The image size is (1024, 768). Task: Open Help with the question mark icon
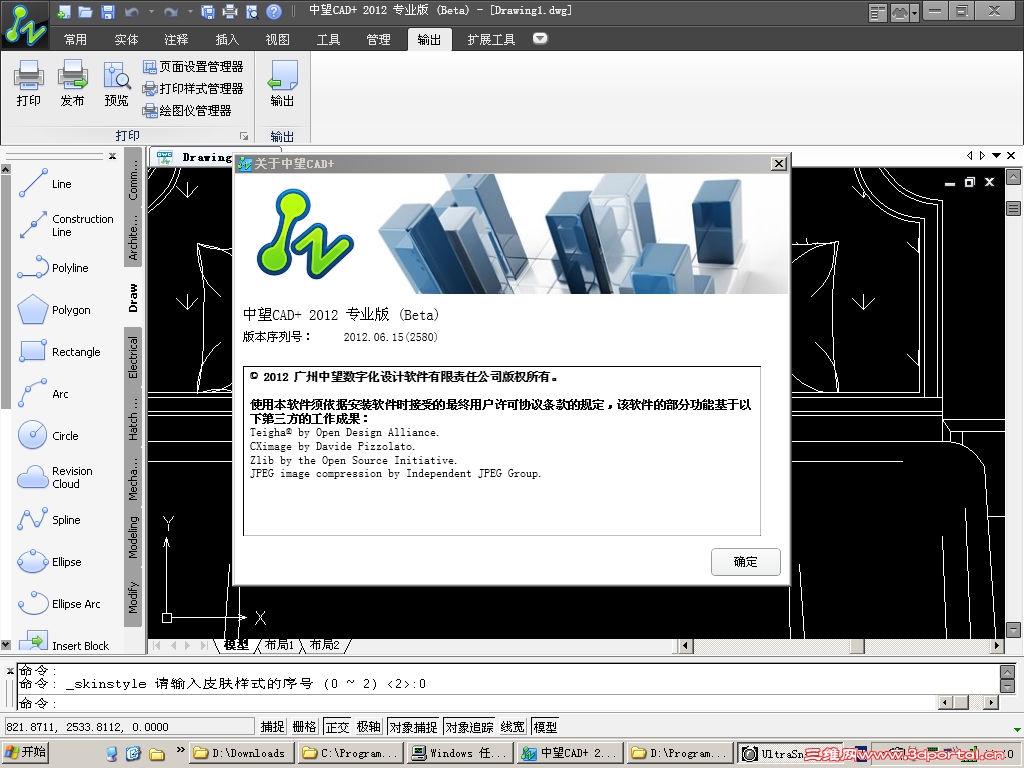274,11
